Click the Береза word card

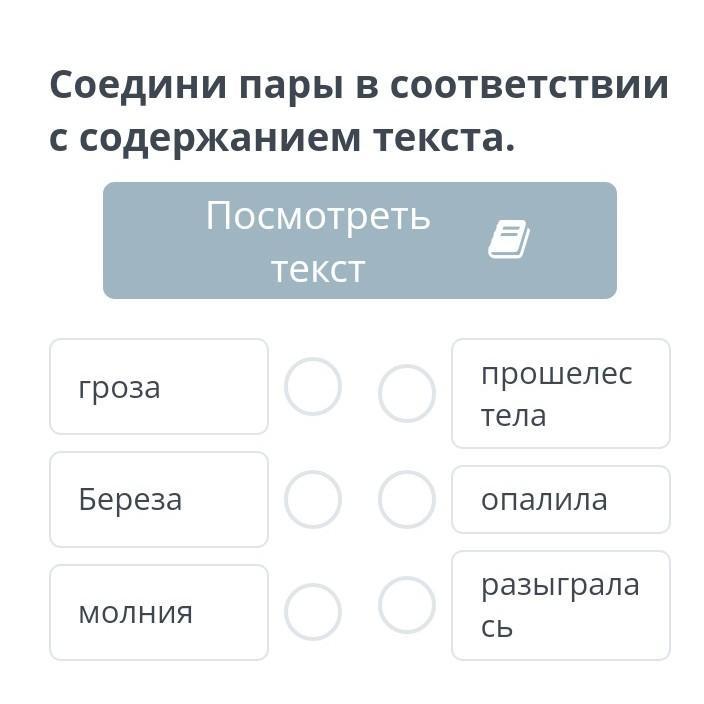159,499
